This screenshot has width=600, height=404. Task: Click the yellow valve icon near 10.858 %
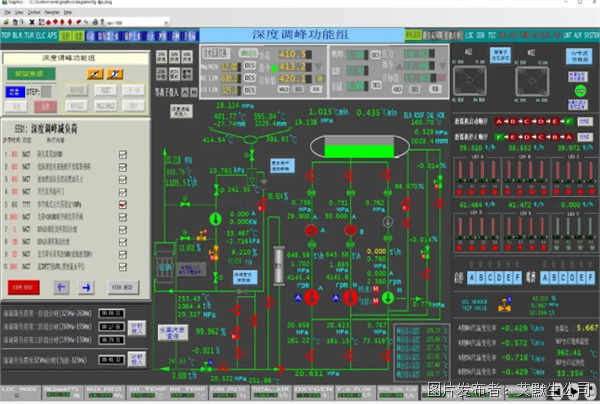click(202, 235)
